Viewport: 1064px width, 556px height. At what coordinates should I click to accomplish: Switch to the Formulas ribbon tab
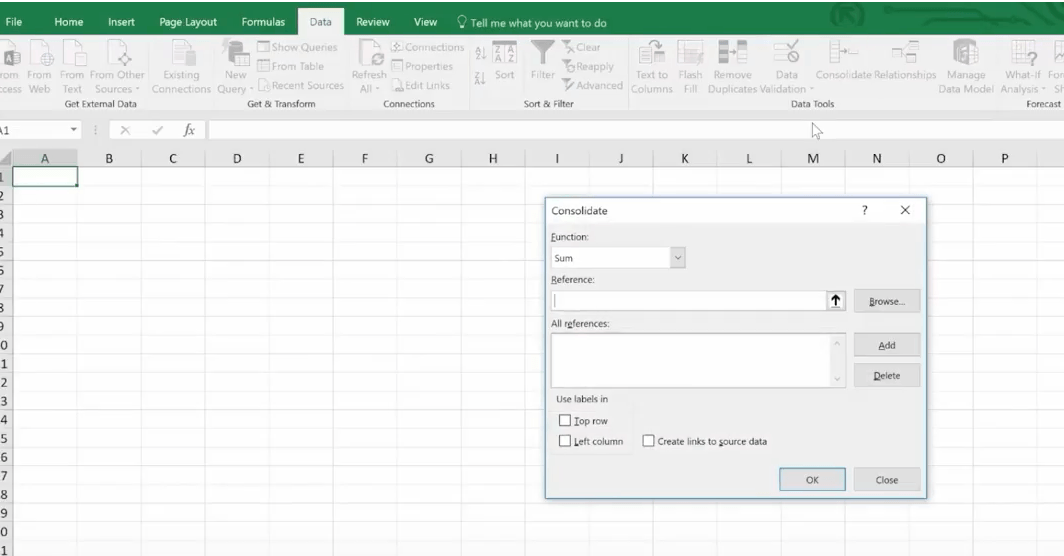click(263, 22)
